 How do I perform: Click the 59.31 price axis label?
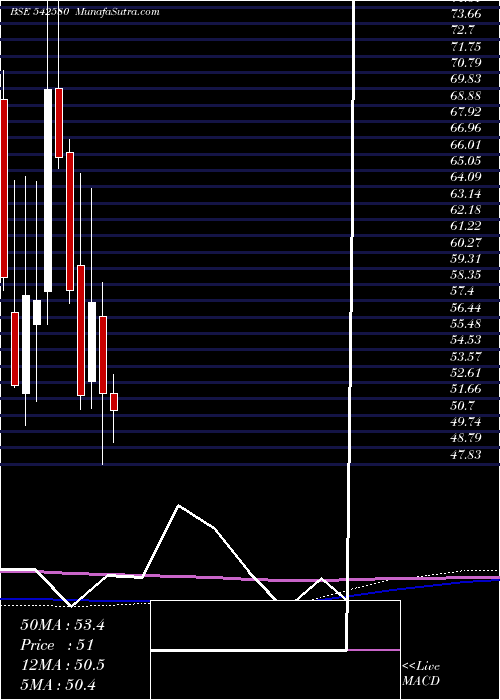(466, 259)
